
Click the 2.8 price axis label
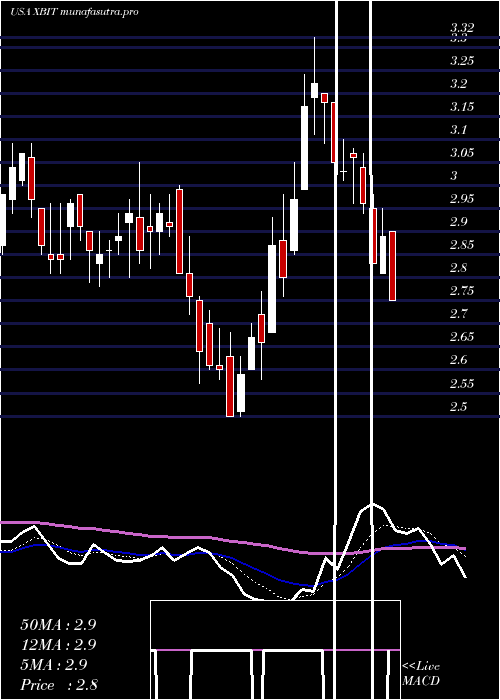click(458, 268)
